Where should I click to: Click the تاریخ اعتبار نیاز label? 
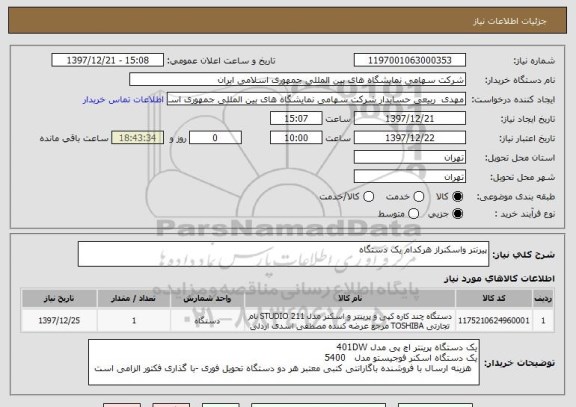pyautogui.click(x=527, y=138)
